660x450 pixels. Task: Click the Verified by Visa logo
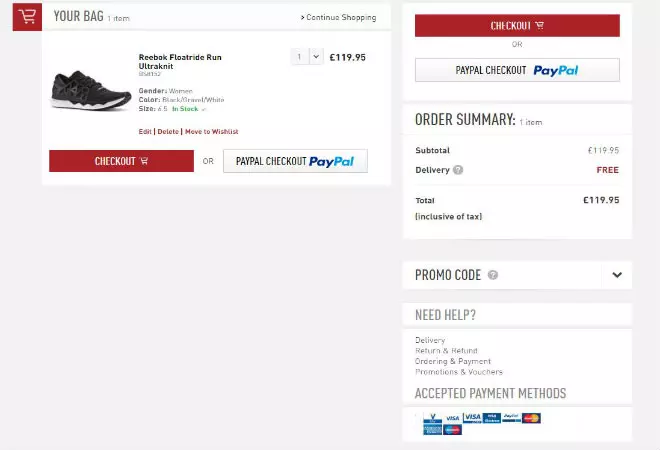[433, 417]
